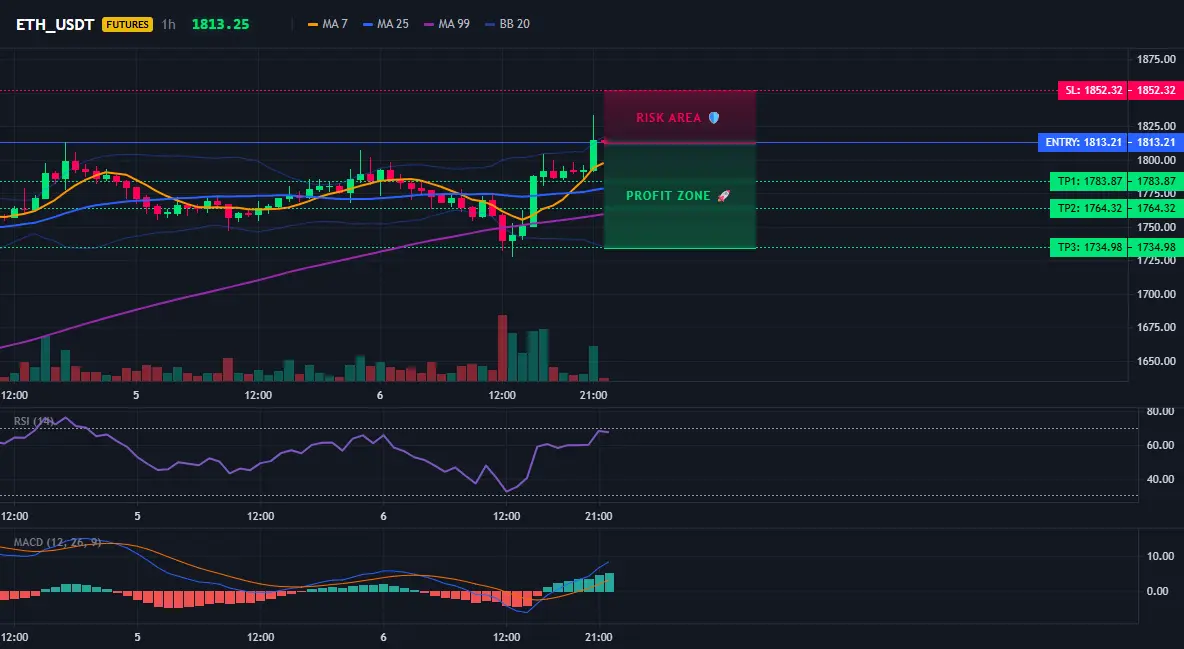
Task: Click the 21:00 label under the MACD panel
Action: point(598,637)
